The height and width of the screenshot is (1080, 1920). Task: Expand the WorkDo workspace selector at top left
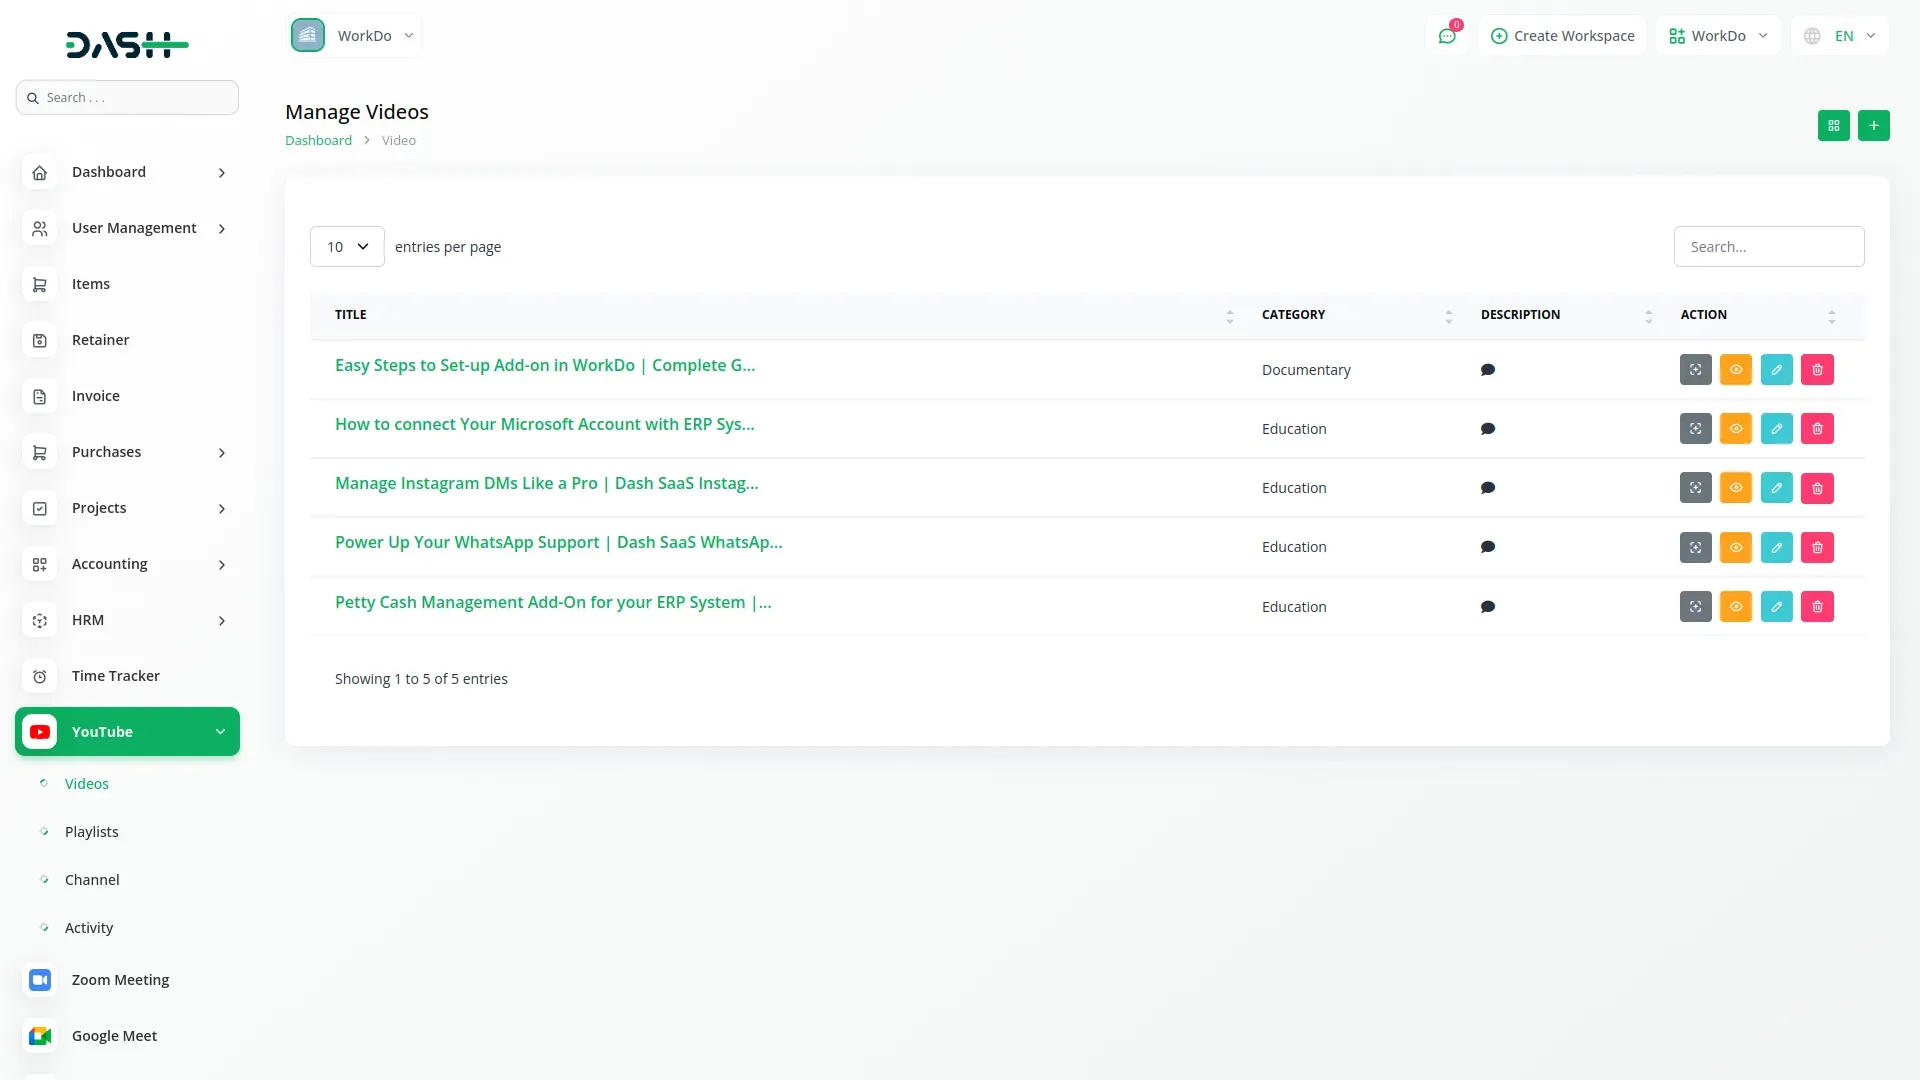[355, 35]
